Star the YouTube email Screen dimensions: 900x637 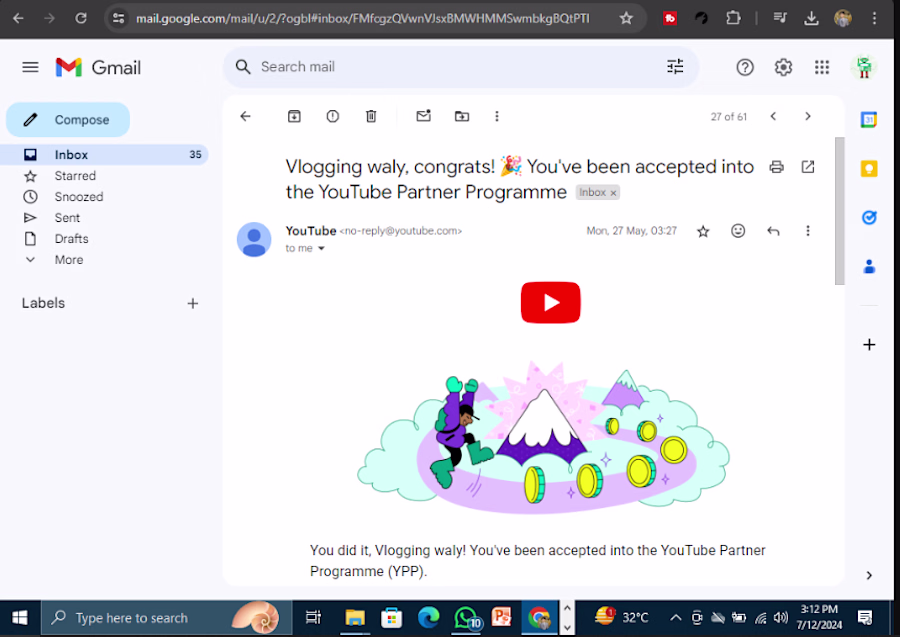703,231
